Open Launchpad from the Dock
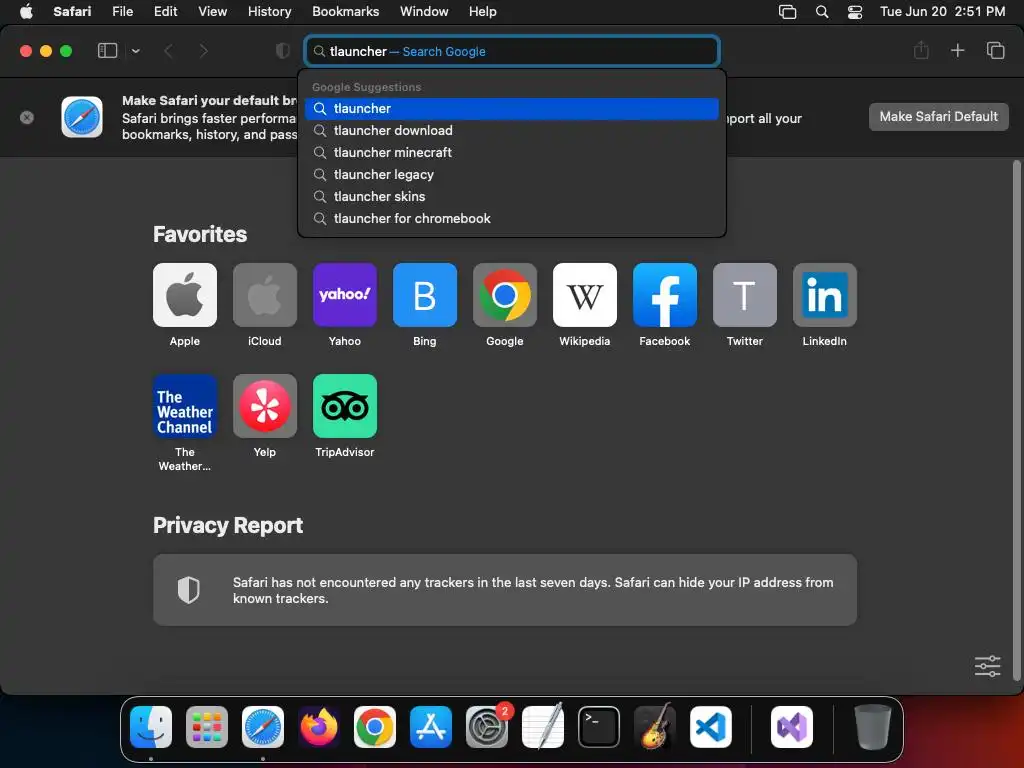 coord(207,727)
